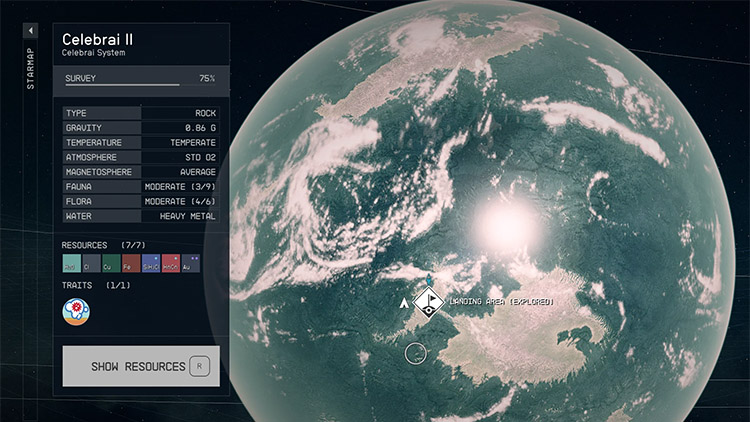Click the Survey progress bar
This screenshot has width=750, height=422.
(x=122, y=85)
